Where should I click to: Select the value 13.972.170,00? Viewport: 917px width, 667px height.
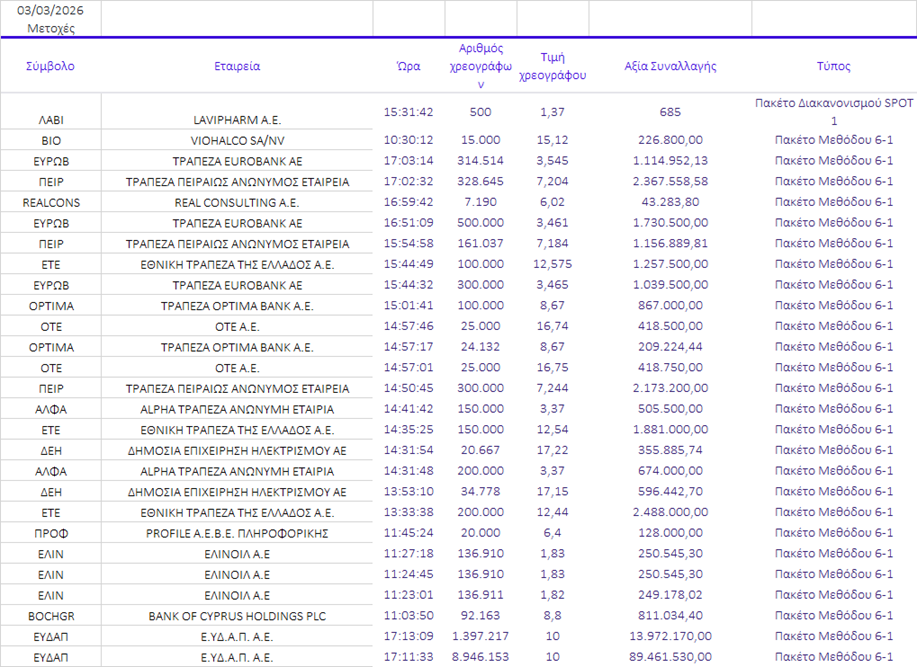670,636
